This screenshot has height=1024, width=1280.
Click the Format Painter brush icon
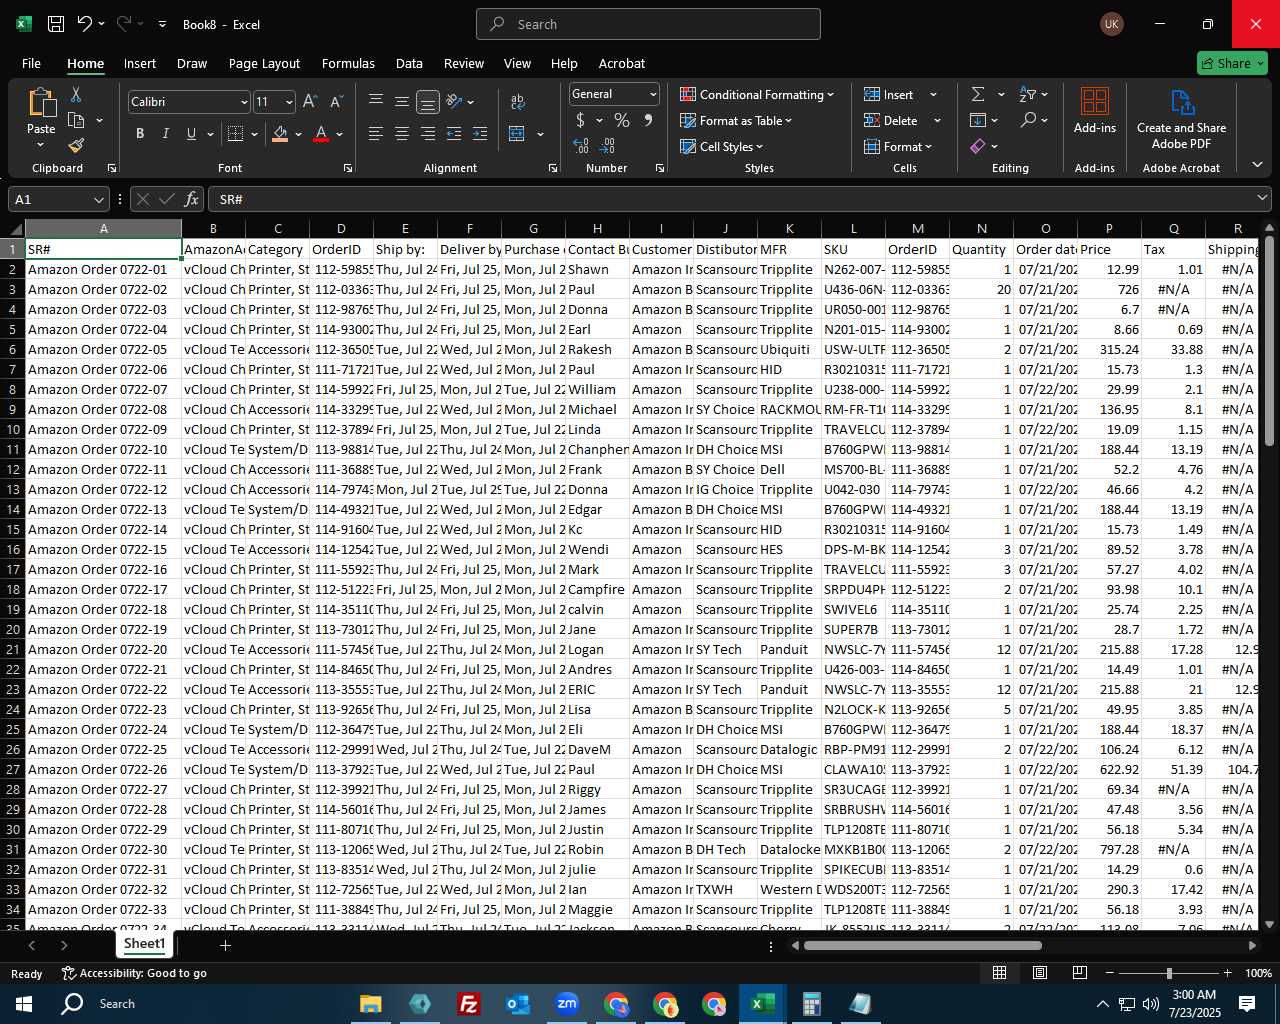pyautogui.click(x=76, y=146)
